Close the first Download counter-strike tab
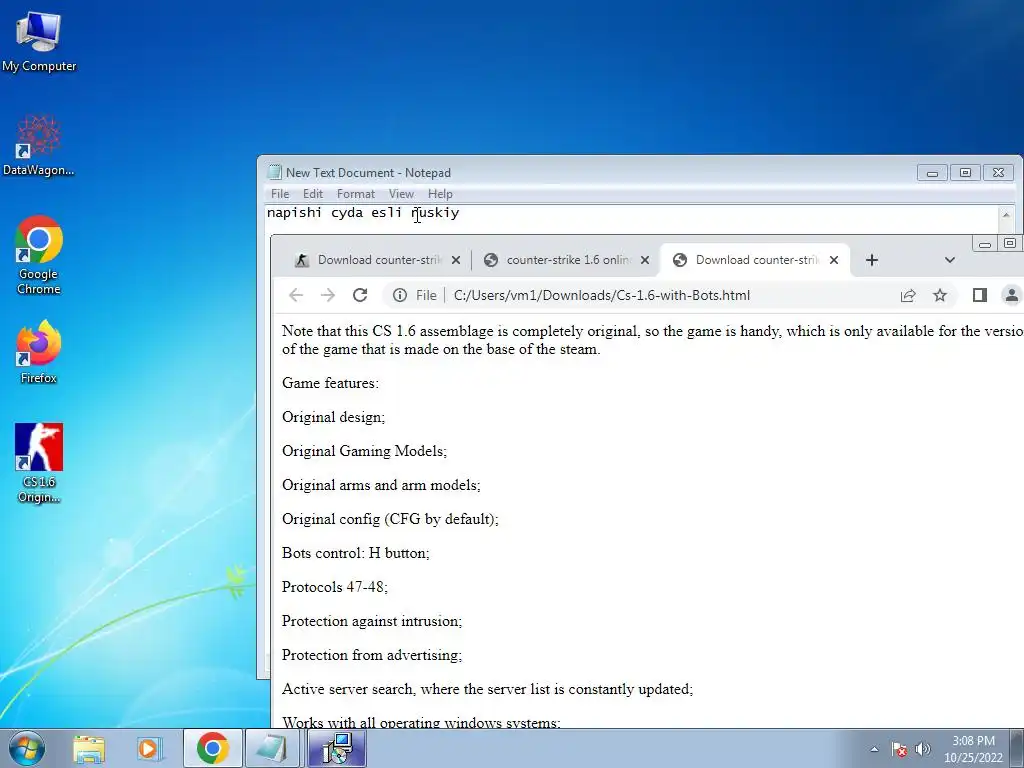 click(x=456, y=260)
